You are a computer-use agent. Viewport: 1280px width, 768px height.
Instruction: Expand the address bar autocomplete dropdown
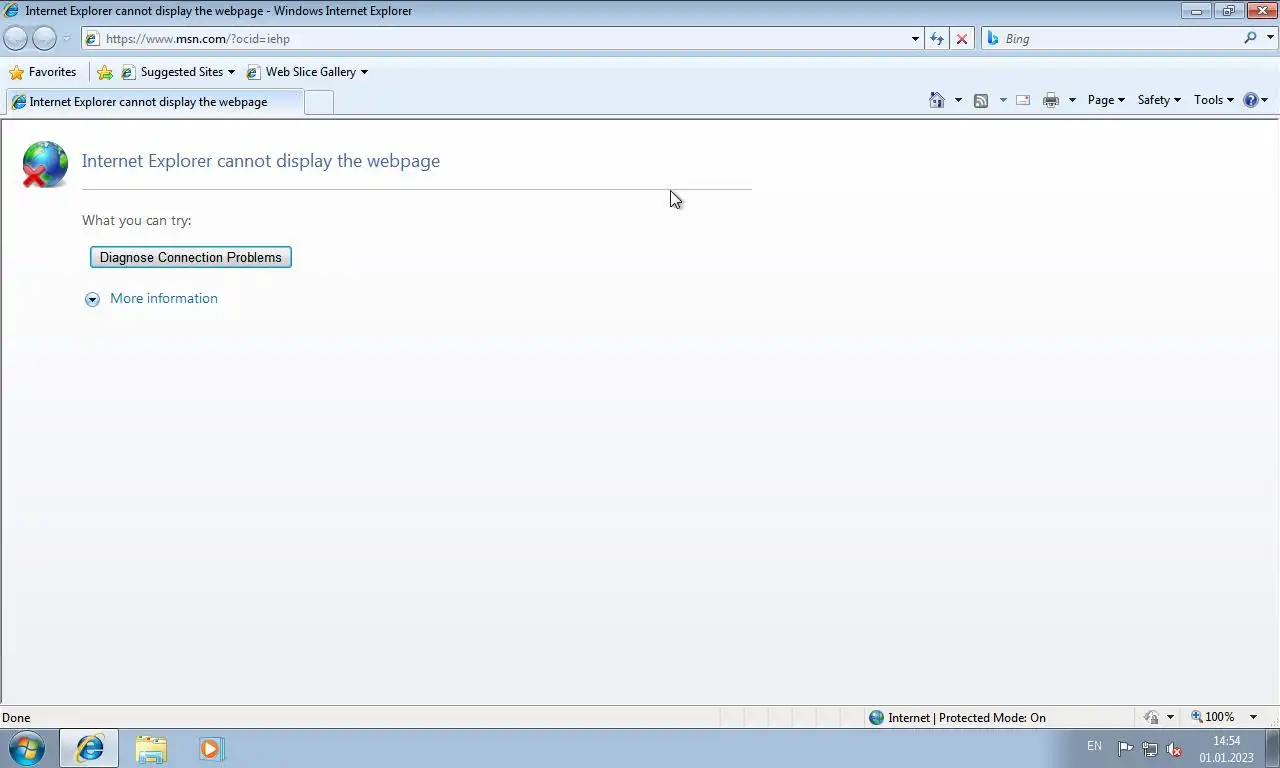(x=915, y=39)
